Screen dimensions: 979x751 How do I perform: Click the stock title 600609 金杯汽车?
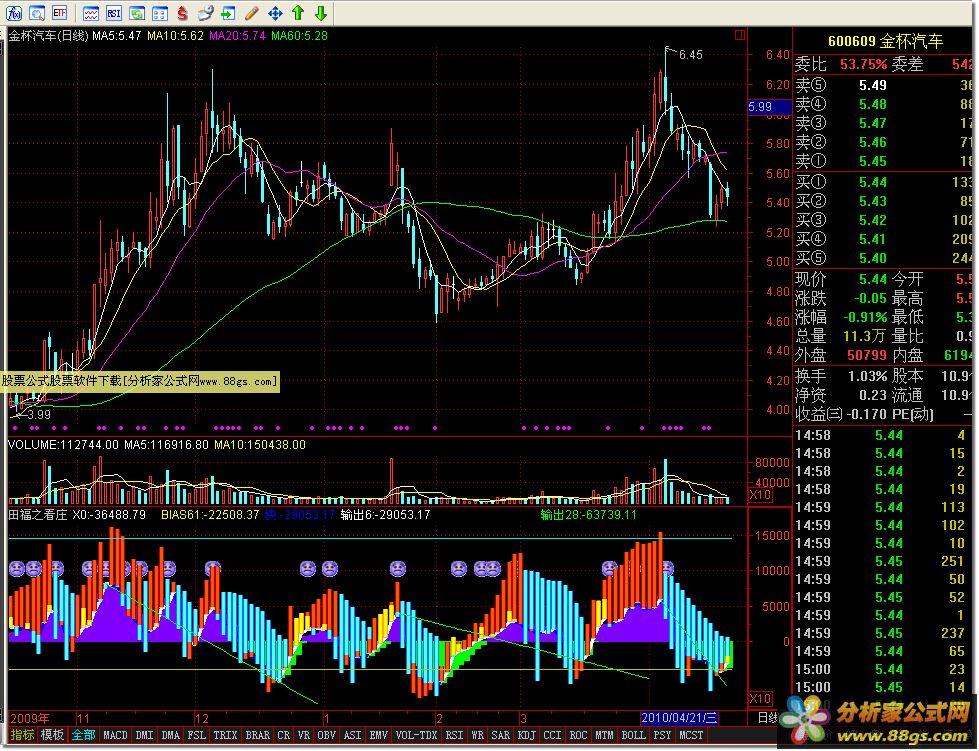coord(885,41)
